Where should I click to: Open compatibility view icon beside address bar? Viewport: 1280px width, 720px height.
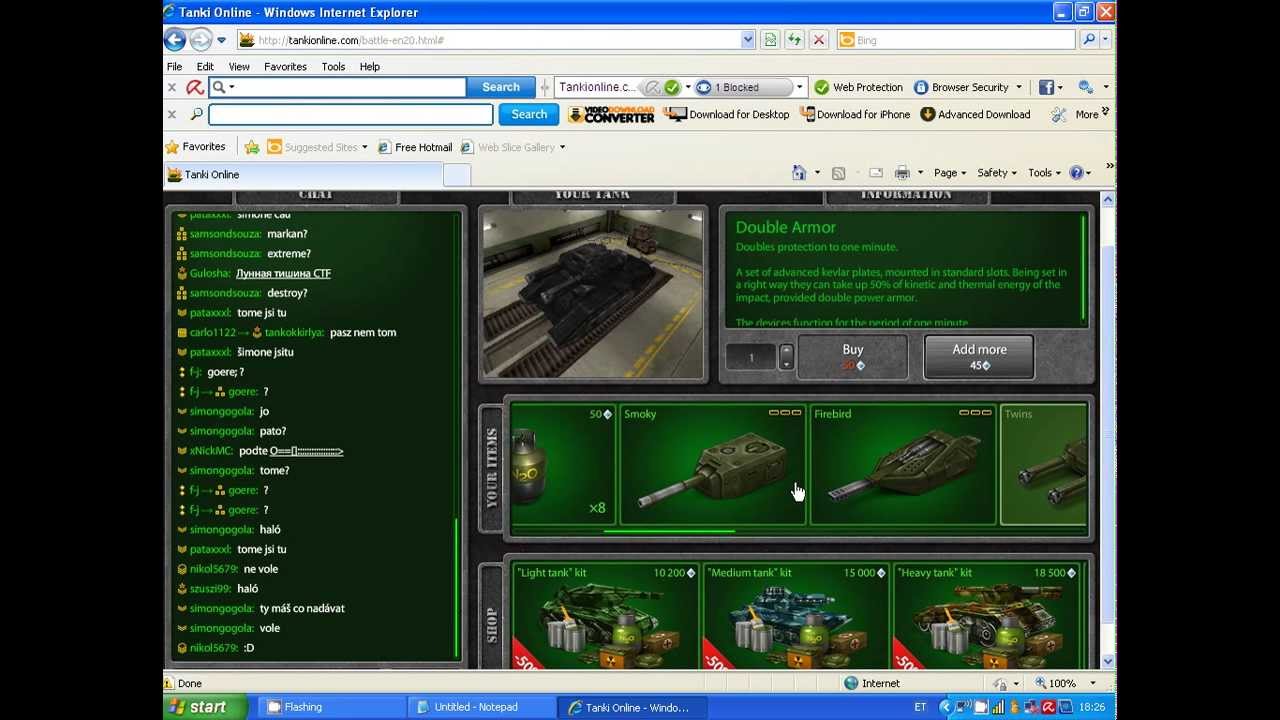[770, 40]
